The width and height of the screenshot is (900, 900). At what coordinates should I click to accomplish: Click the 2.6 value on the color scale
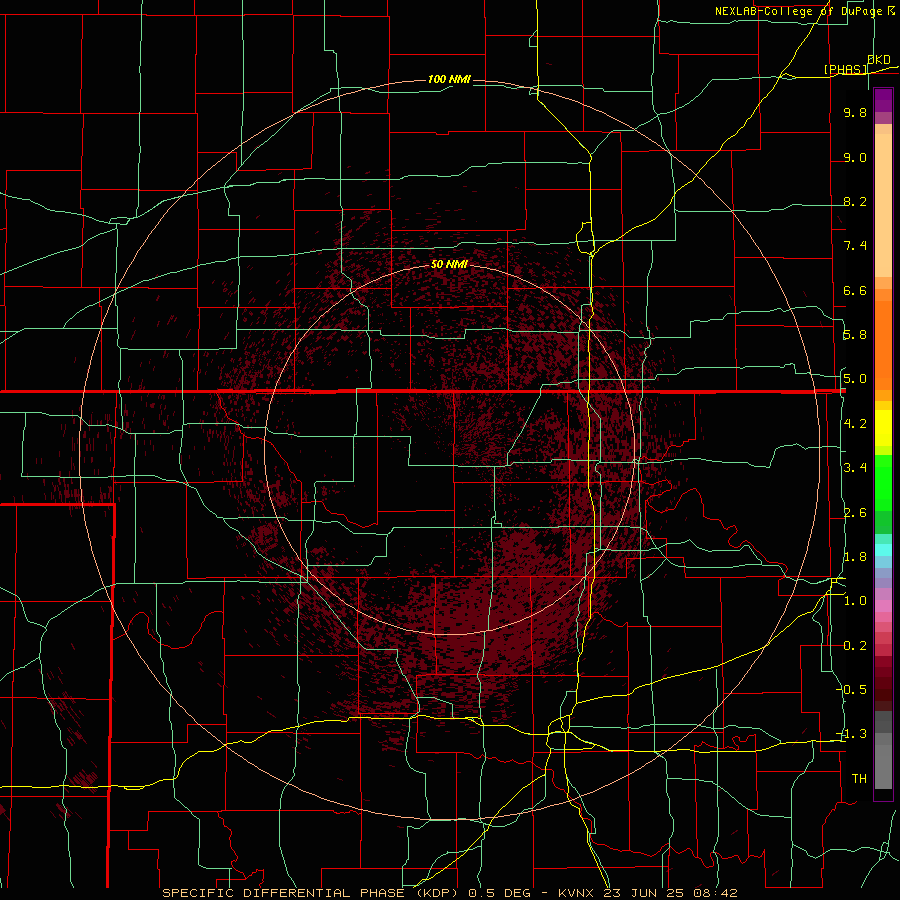tap(855, 513)
